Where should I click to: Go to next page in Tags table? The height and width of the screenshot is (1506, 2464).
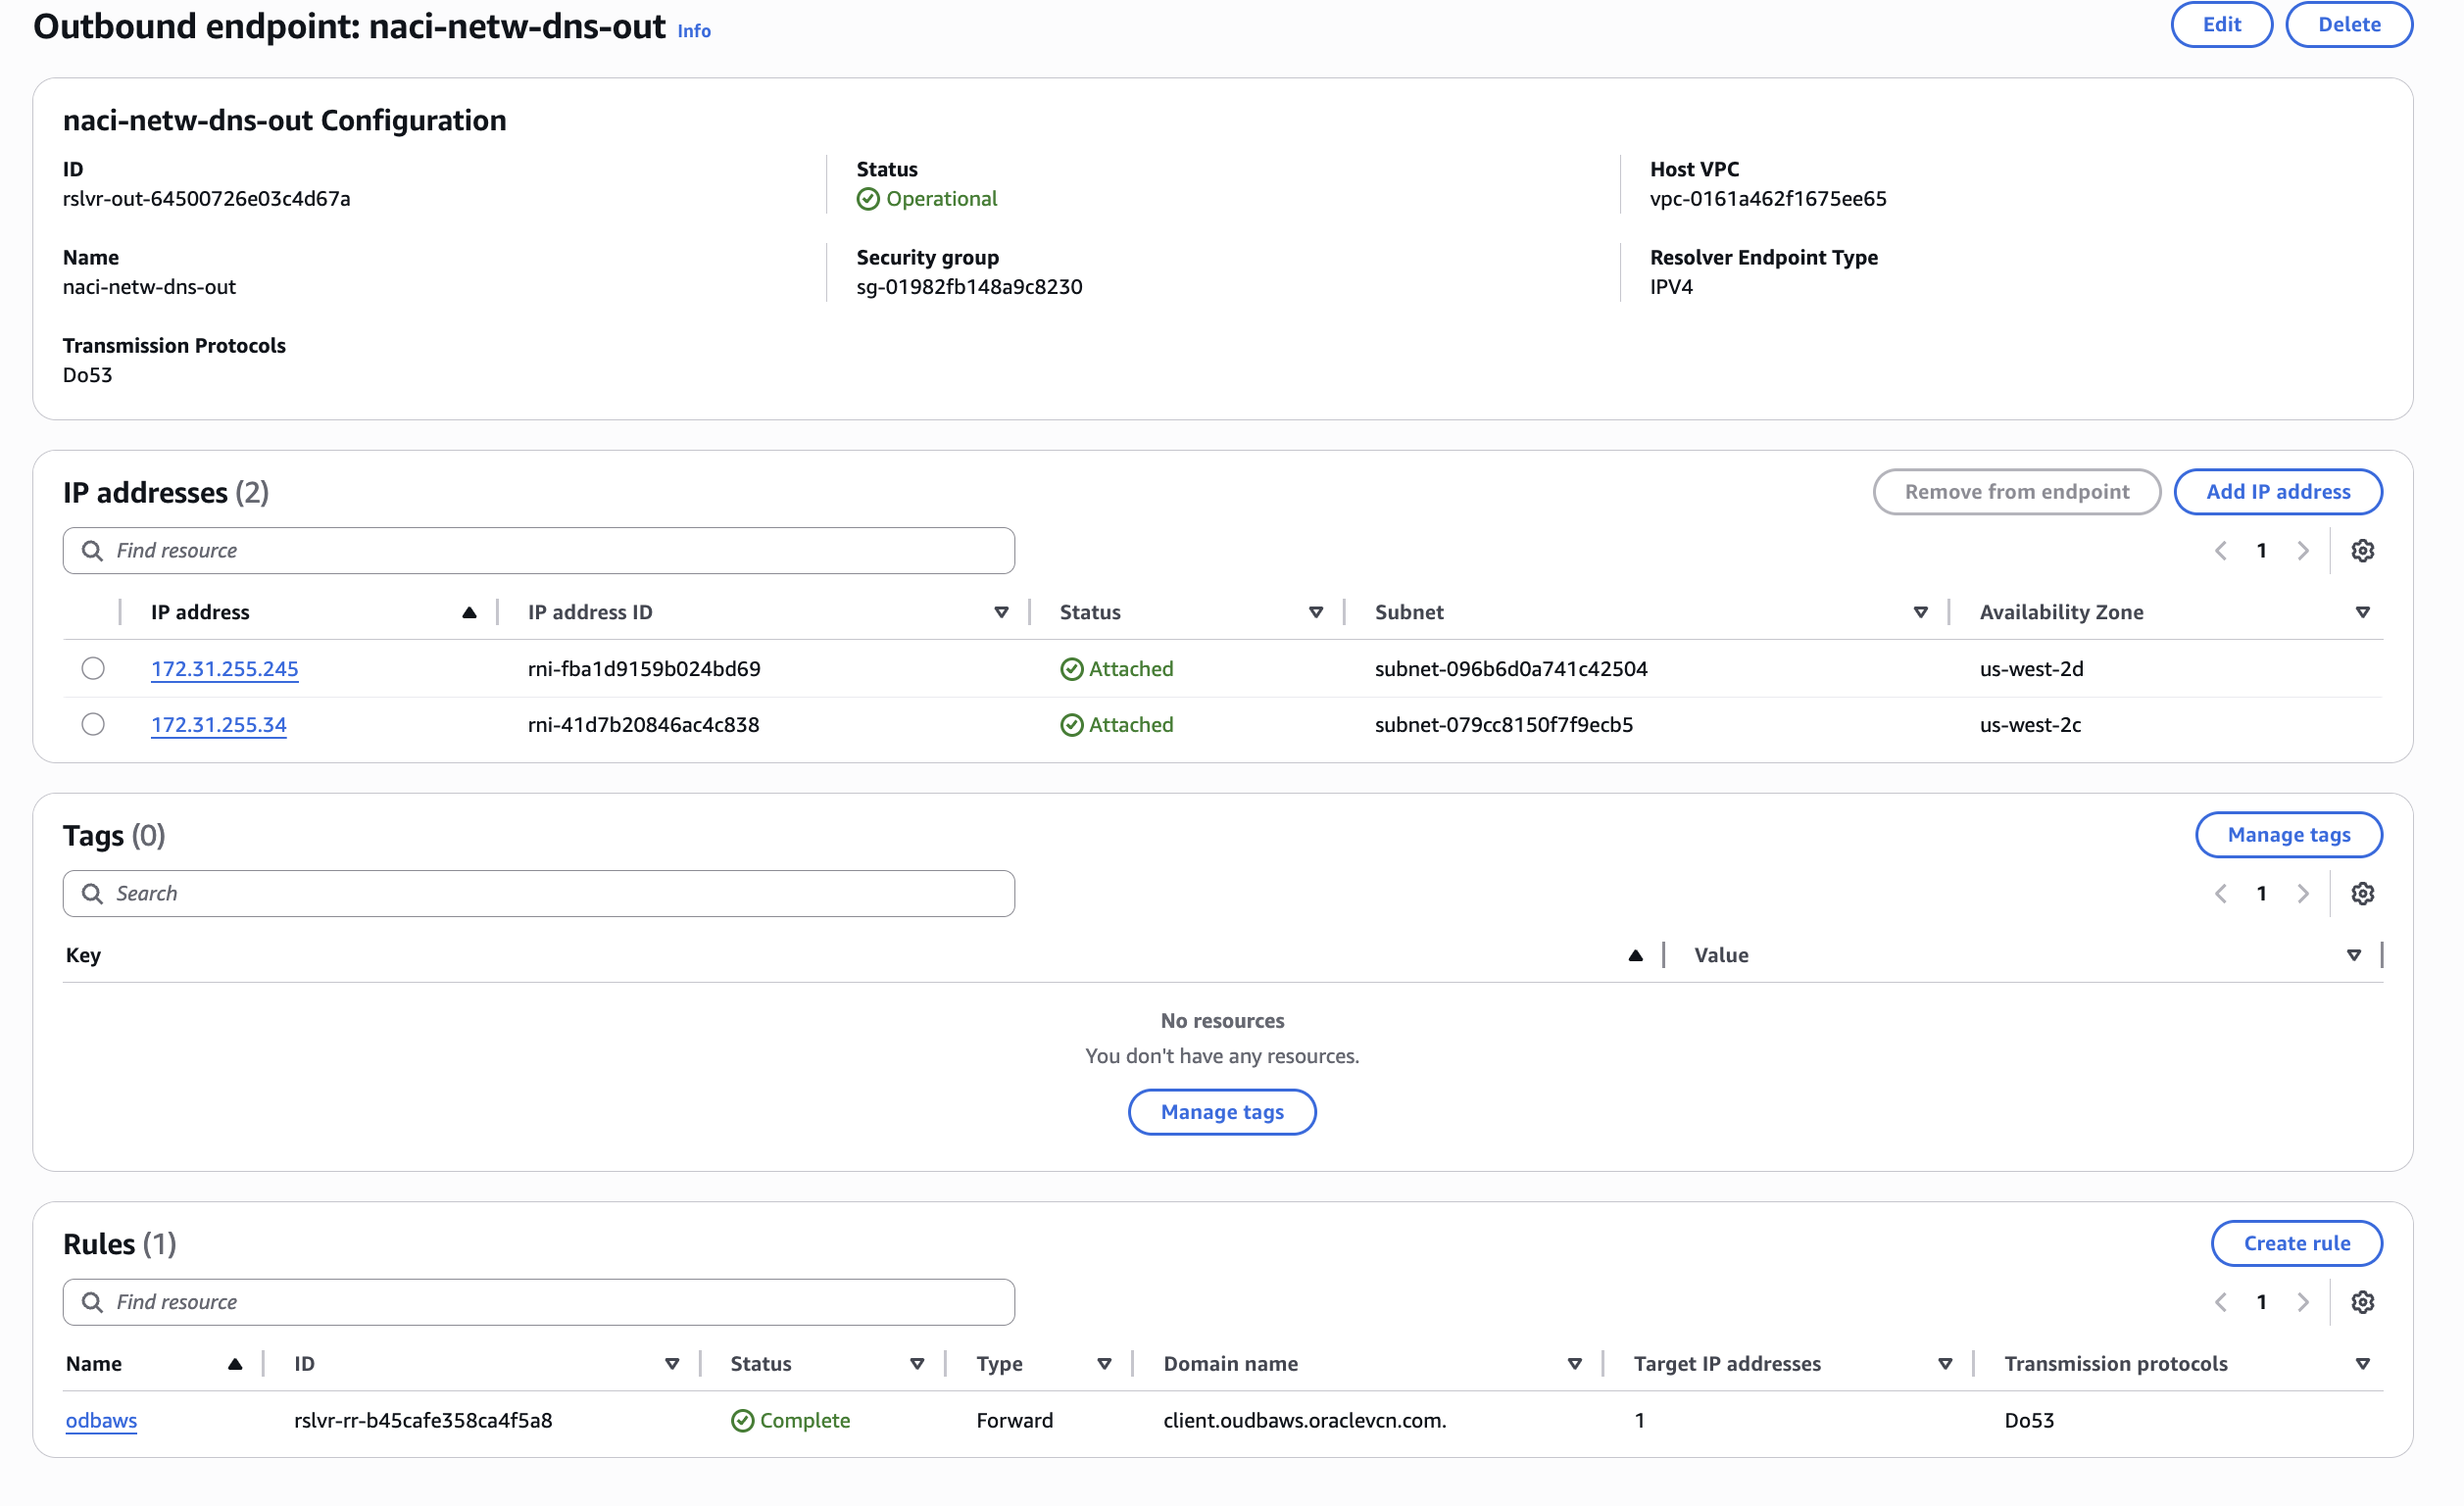[2303, 893]
